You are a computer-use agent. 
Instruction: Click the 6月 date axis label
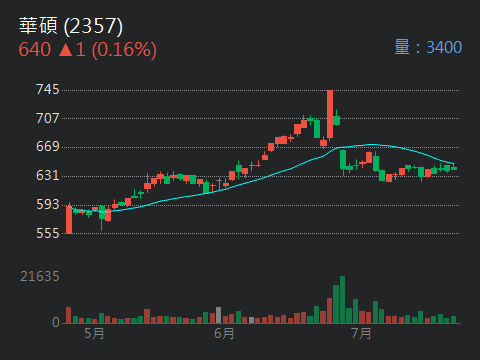point(224,334)
